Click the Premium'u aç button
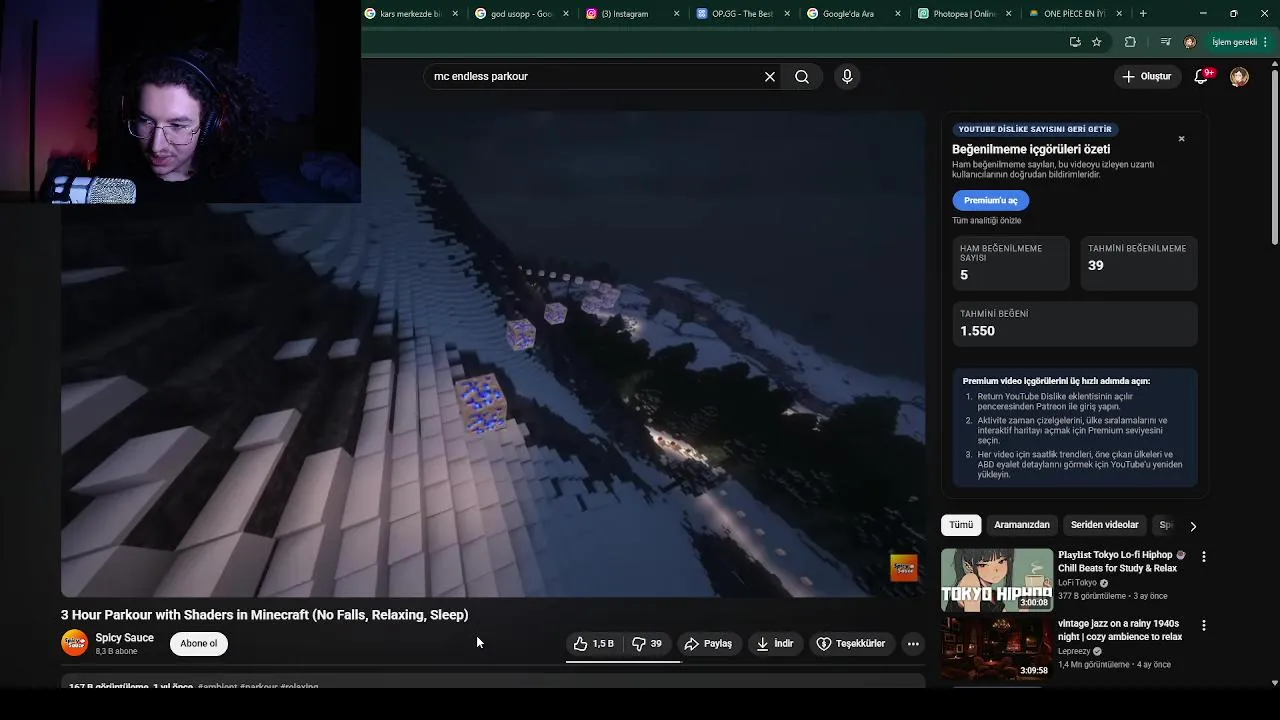The height and width of the screenshot is (720, 1280). [x=991, y=200]
